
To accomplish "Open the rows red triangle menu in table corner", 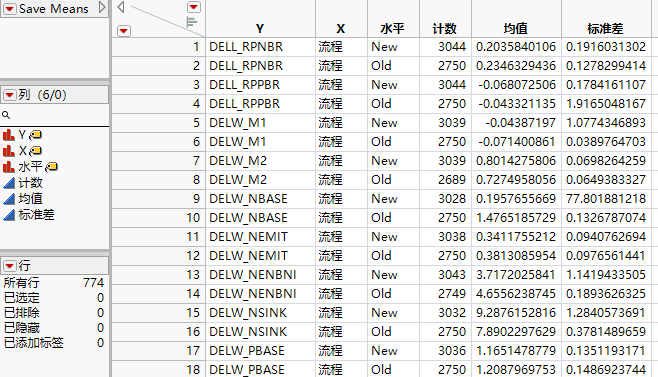I will [124, 31].
